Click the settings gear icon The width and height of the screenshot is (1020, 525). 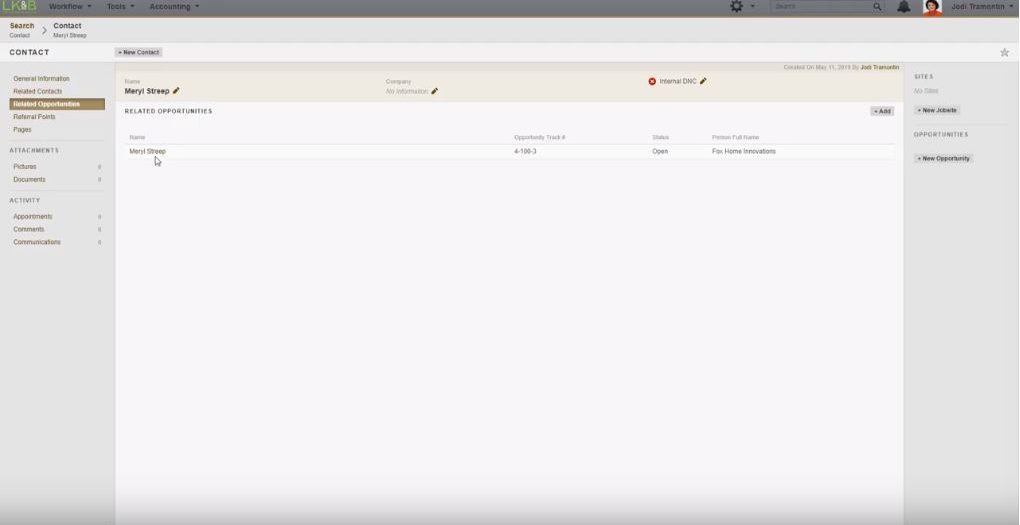point(737,7)
